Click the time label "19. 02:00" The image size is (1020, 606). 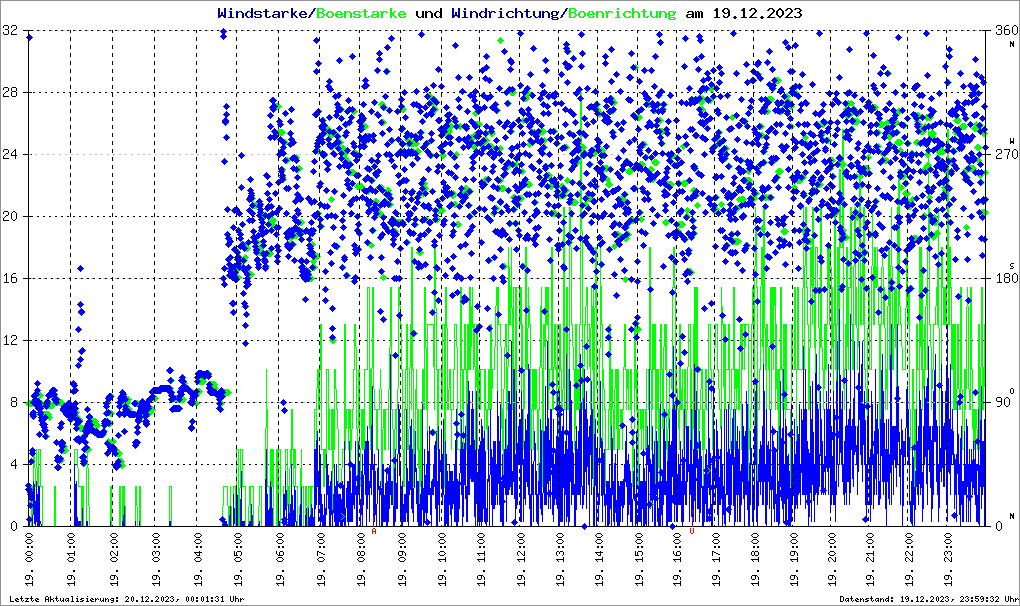pyautogui.click(x=113, y=559)
